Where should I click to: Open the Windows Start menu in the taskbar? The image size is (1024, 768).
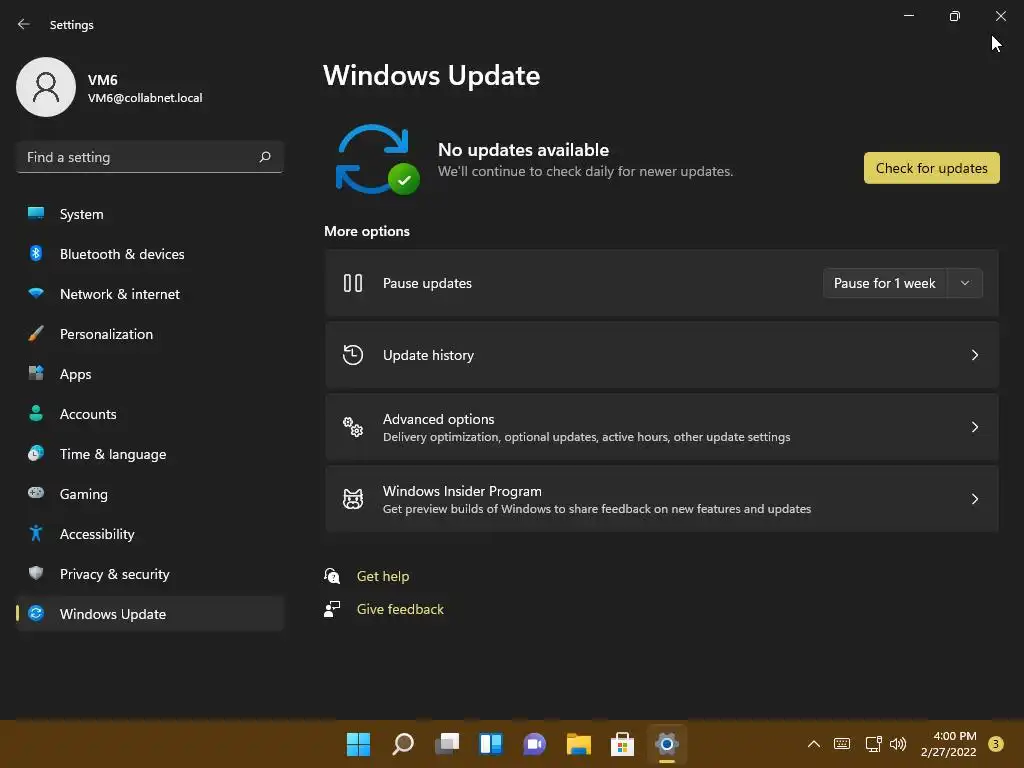358,744
